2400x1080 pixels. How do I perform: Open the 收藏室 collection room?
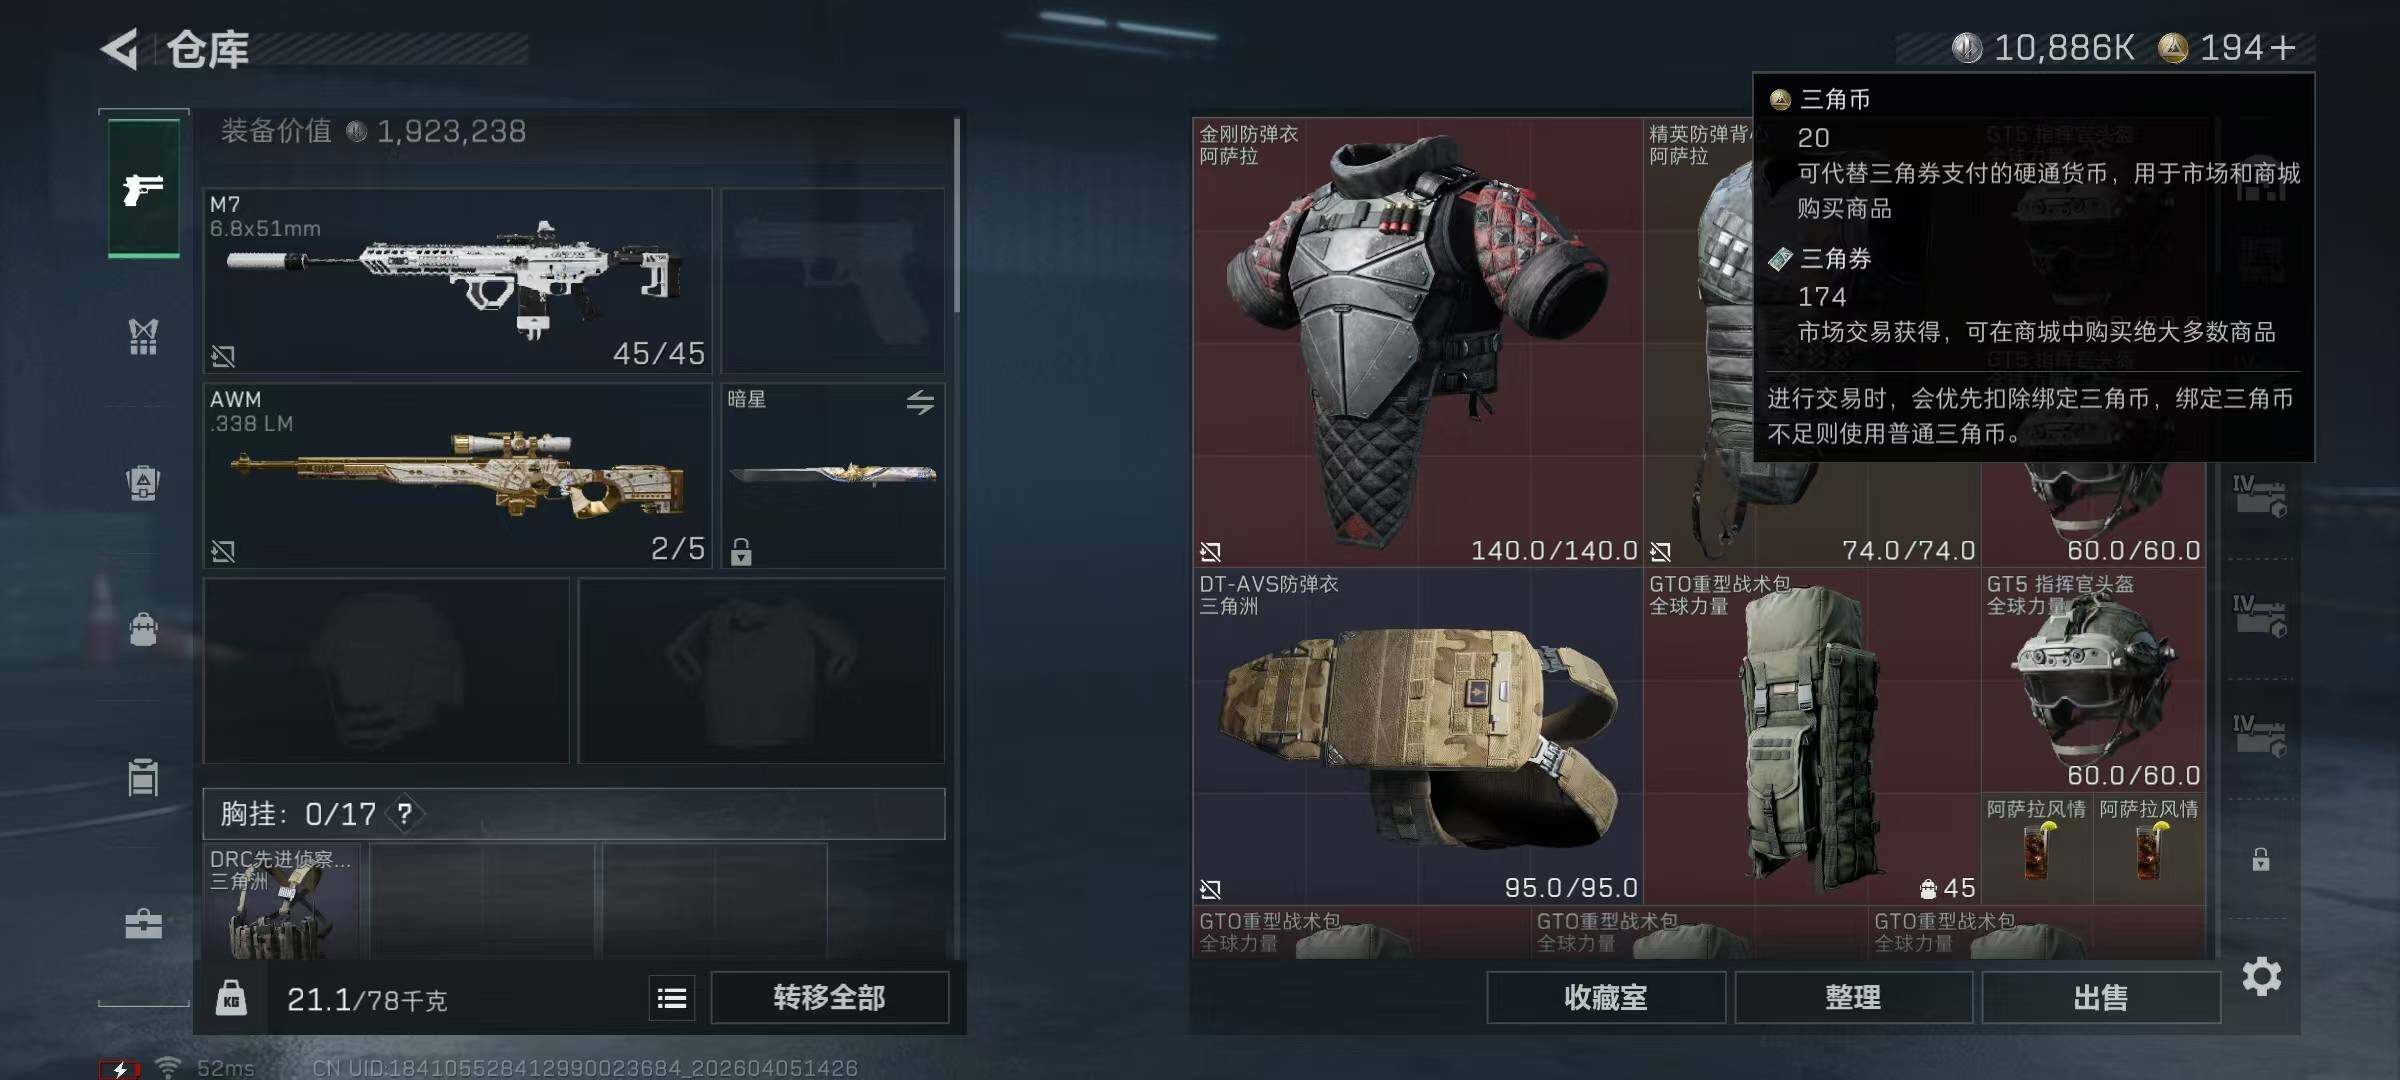tap(1605, 997)
